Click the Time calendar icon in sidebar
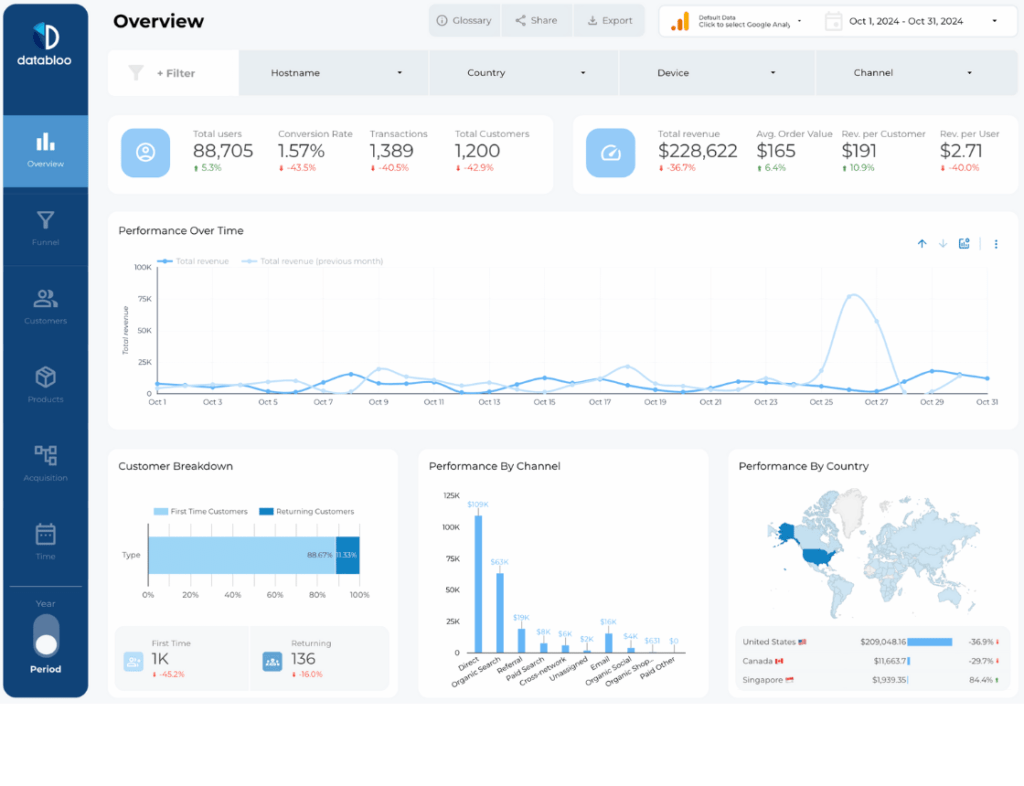This screenshot has width=1024, height=786. 45,534
